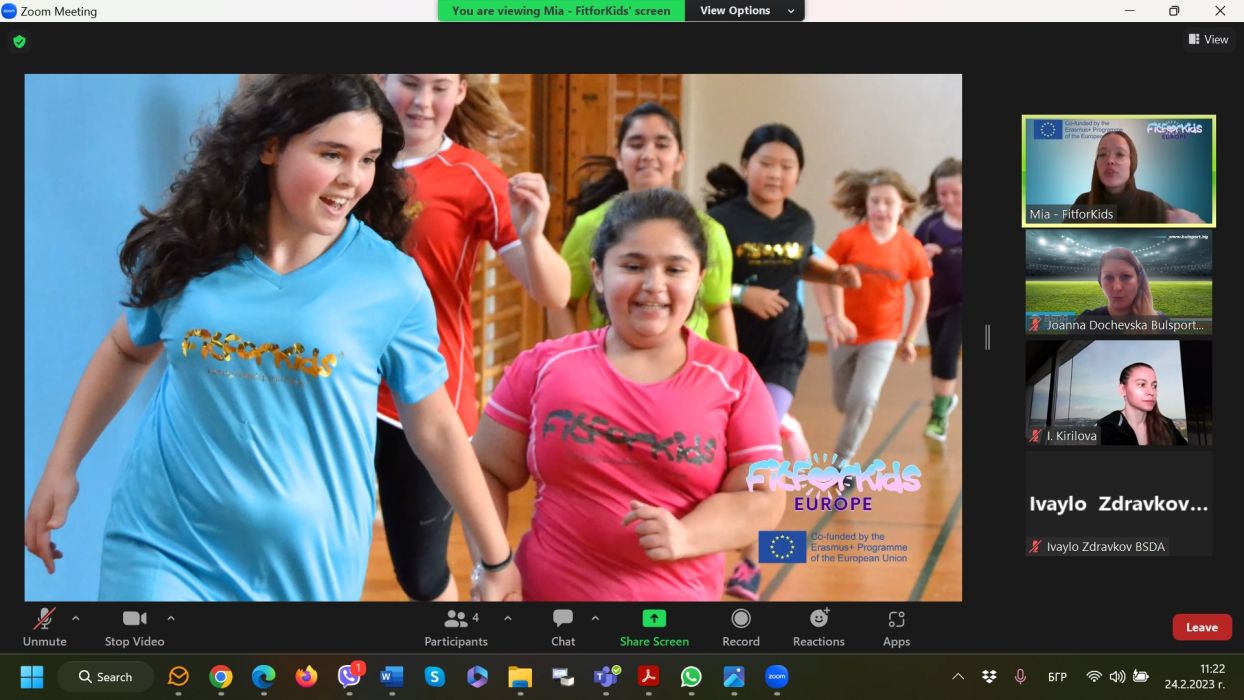Select Joanna Dochevska video thumbnail
The height and width of the screenshot is (700, 1244).
(1118, 282)
